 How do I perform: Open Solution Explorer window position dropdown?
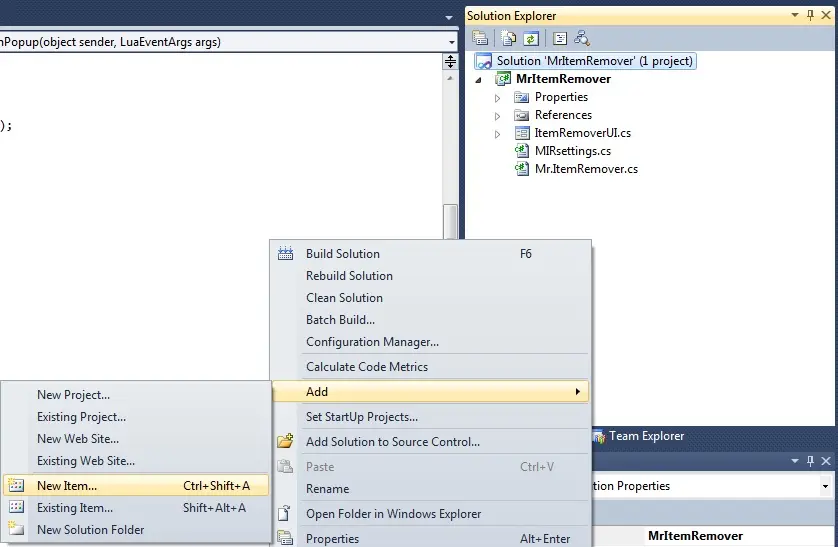click(x=795, y=15)
